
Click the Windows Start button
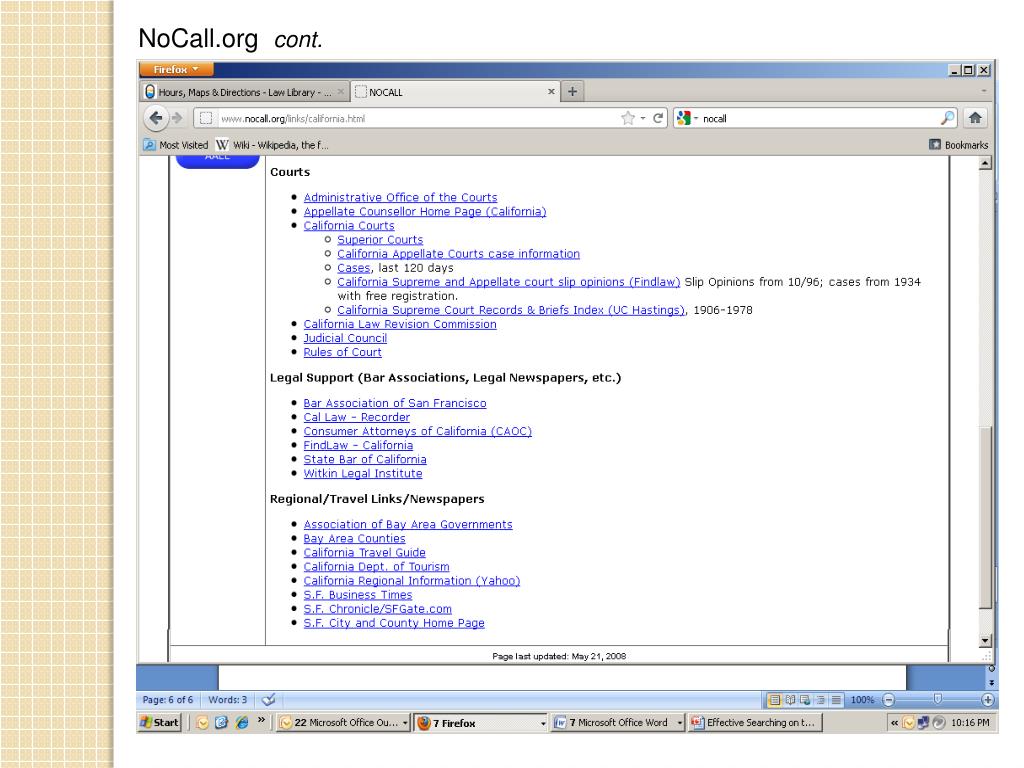click(x=159, y=722)
